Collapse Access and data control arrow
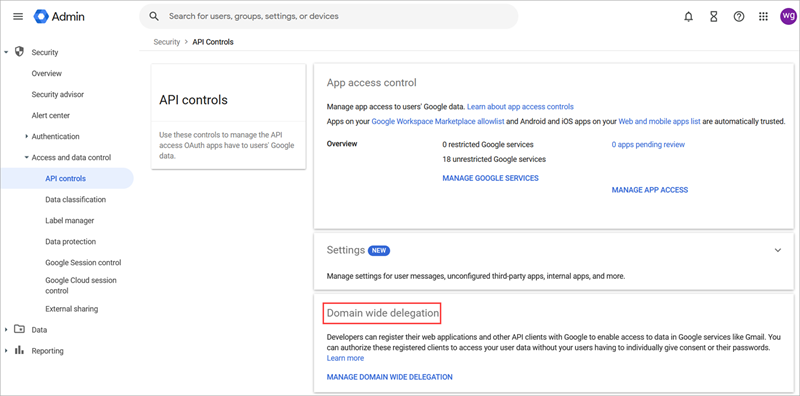 26,157
